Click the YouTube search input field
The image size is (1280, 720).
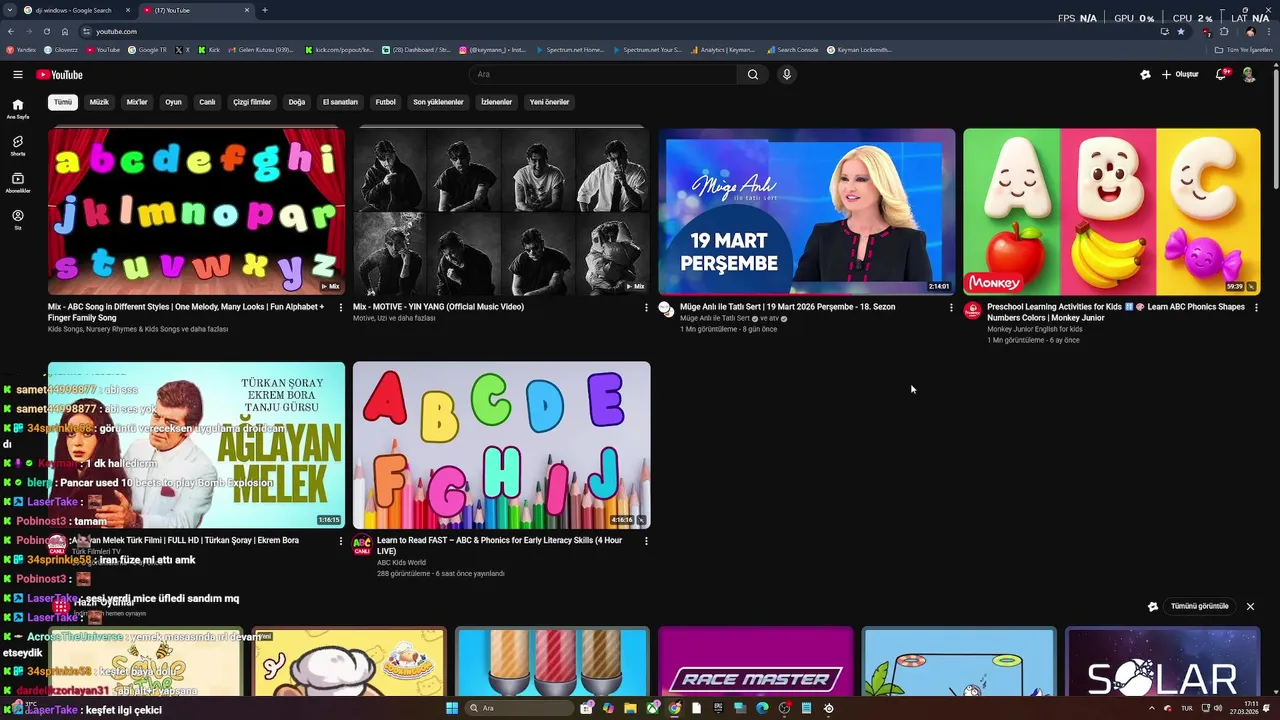coord(603,74)
